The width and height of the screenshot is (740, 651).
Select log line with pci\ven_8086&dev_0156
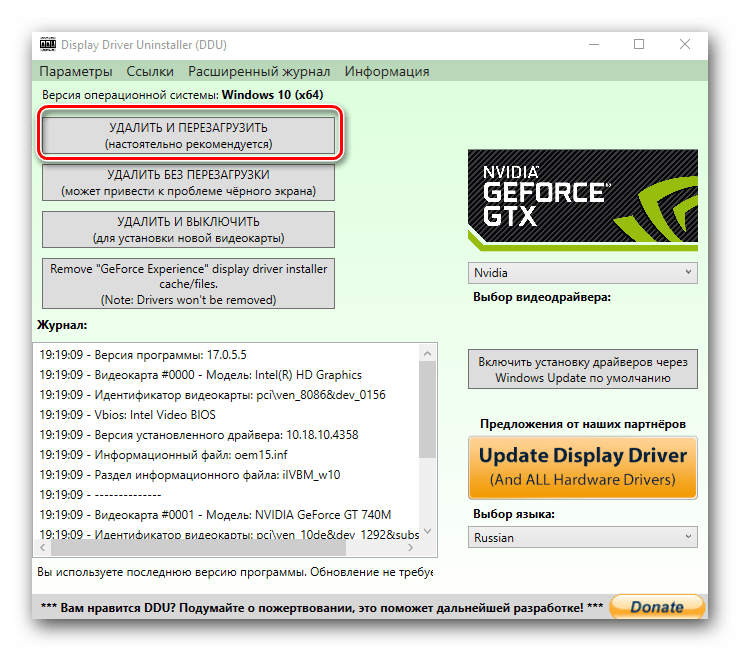click(212, 395)
